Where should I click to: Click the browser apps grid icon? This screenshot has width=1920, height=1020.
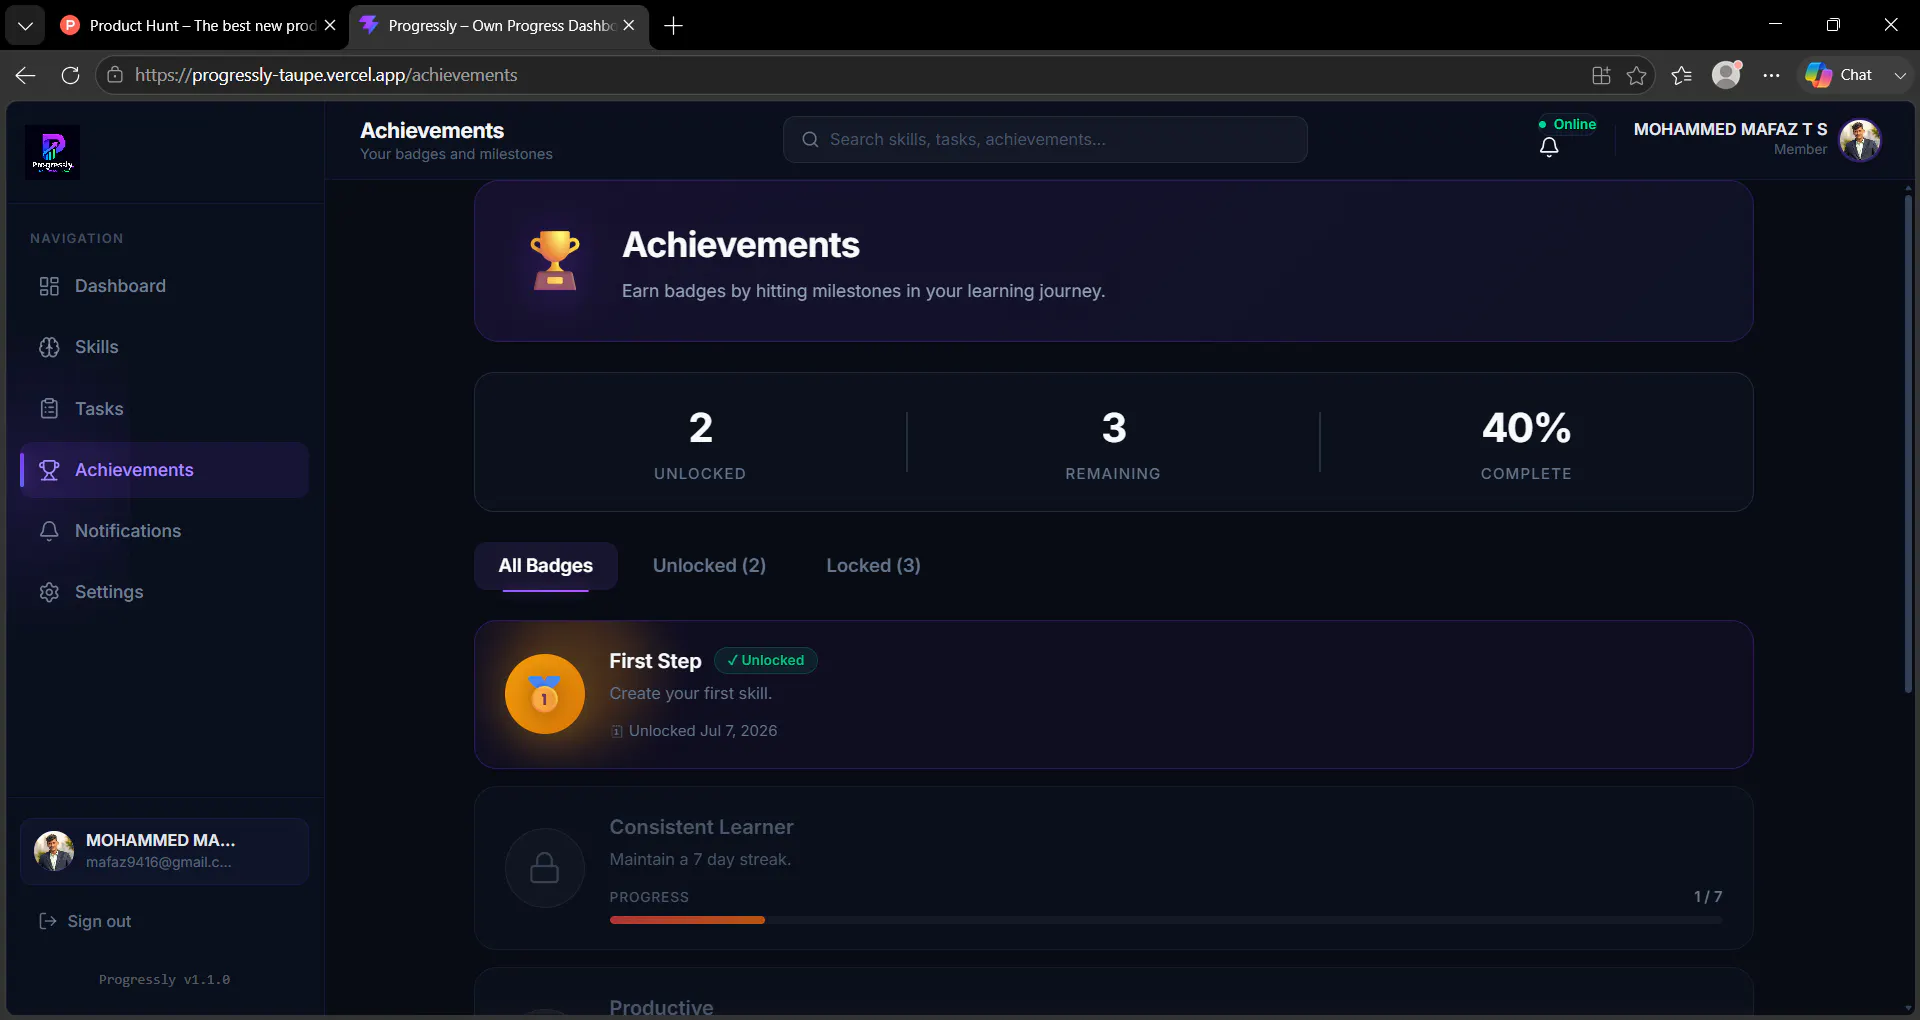(1601, 75)
